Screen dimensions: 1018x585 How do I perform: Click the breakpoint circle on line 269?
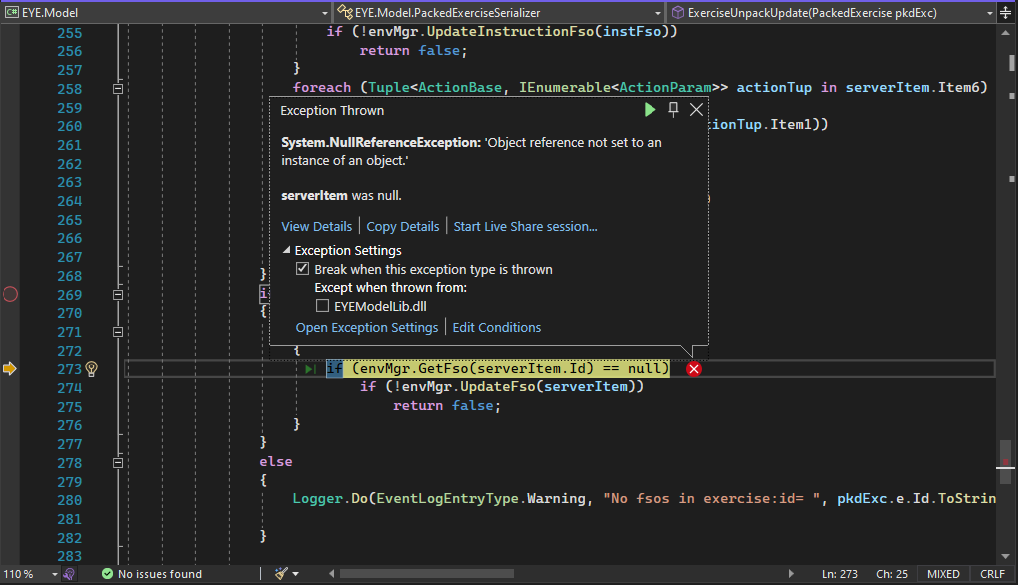coord(11,294)
